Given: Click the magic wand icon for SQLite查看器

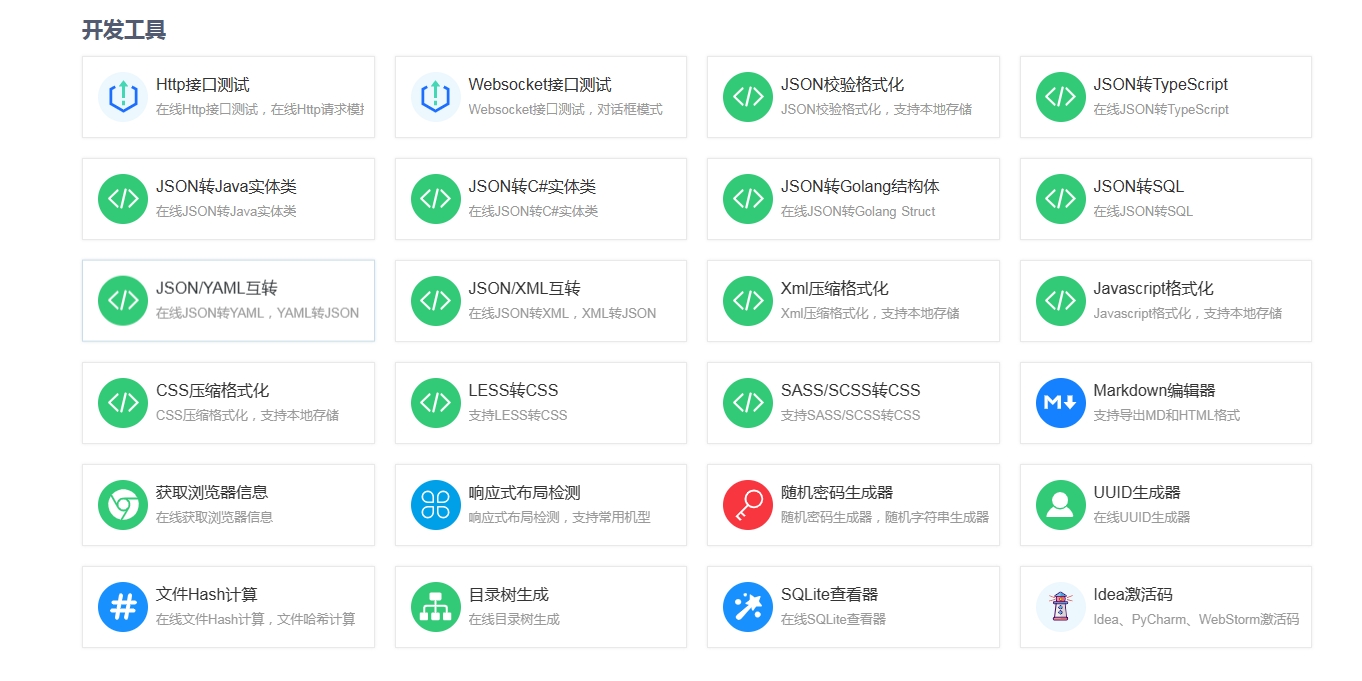Looking at the screenshot, I should [x=748, y=607].
